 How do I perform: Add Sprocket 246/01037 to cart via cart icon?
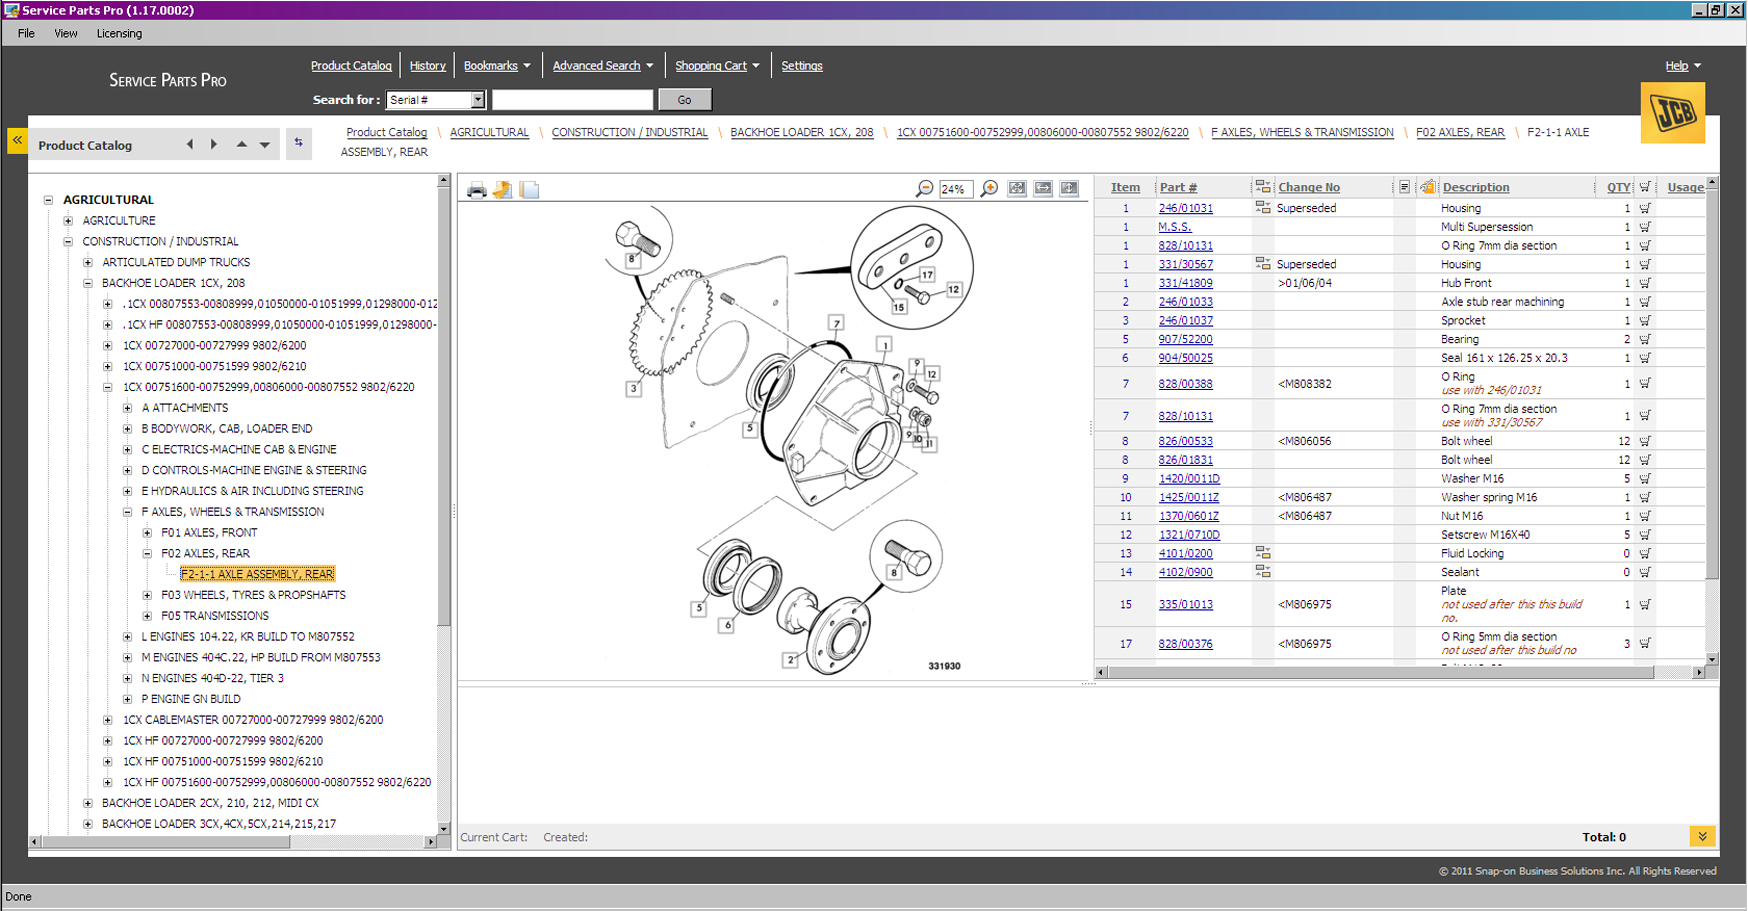(1645, 321)
